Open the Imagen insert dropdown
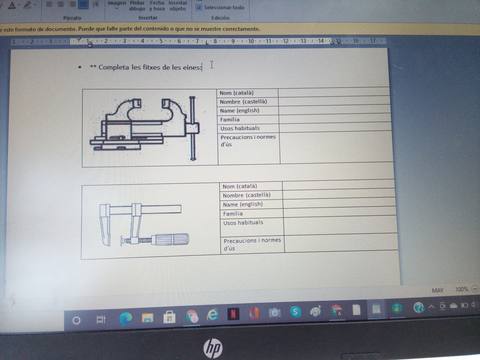480x360 pixels. click(117, 5)
